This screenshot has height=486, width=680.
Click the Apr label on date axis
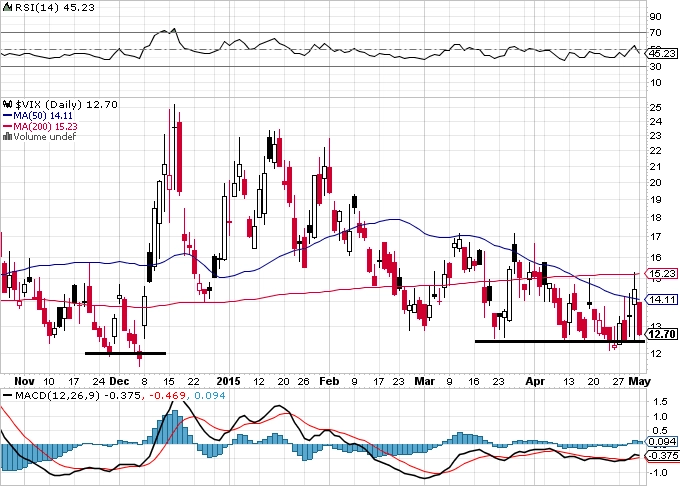pyautogui.click(x=535, y=381)
